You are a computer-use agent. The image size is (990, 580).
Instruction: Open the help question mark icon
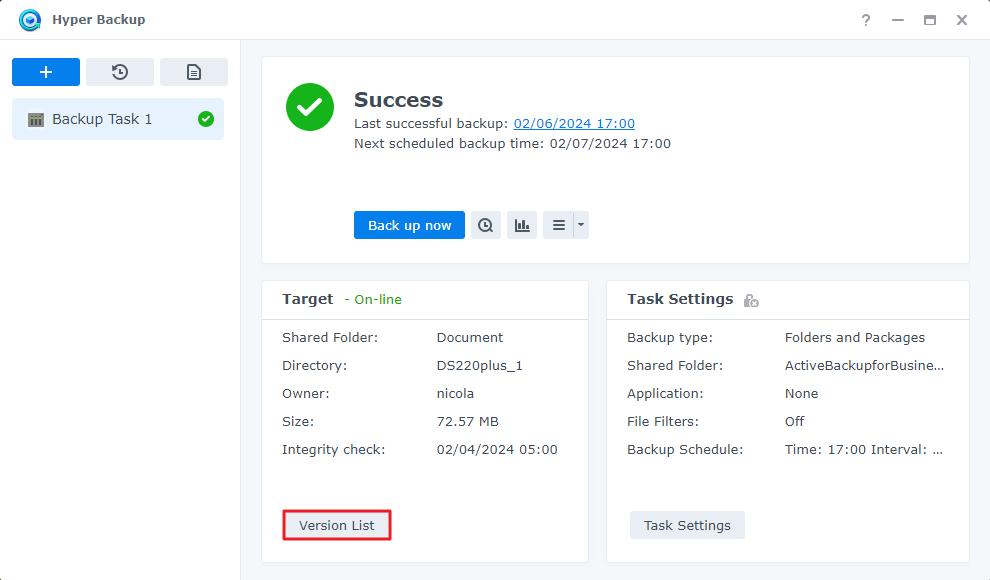pyautogui.click(x=866, y=19)
